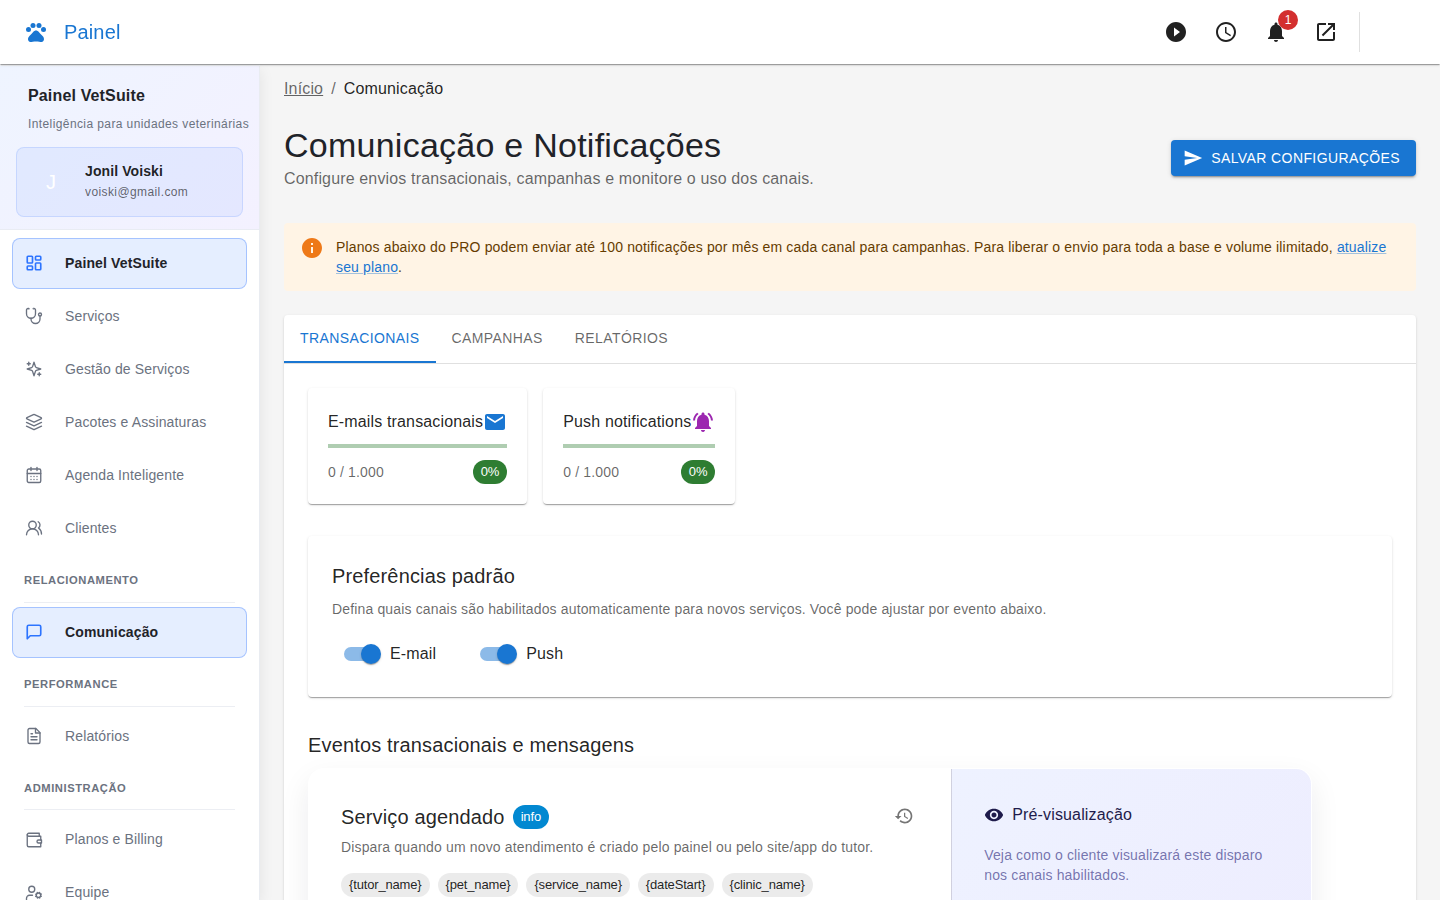1440x900 pixels.
Task: Click the open-in-new-window icon
Action: tap(1326, 32)
